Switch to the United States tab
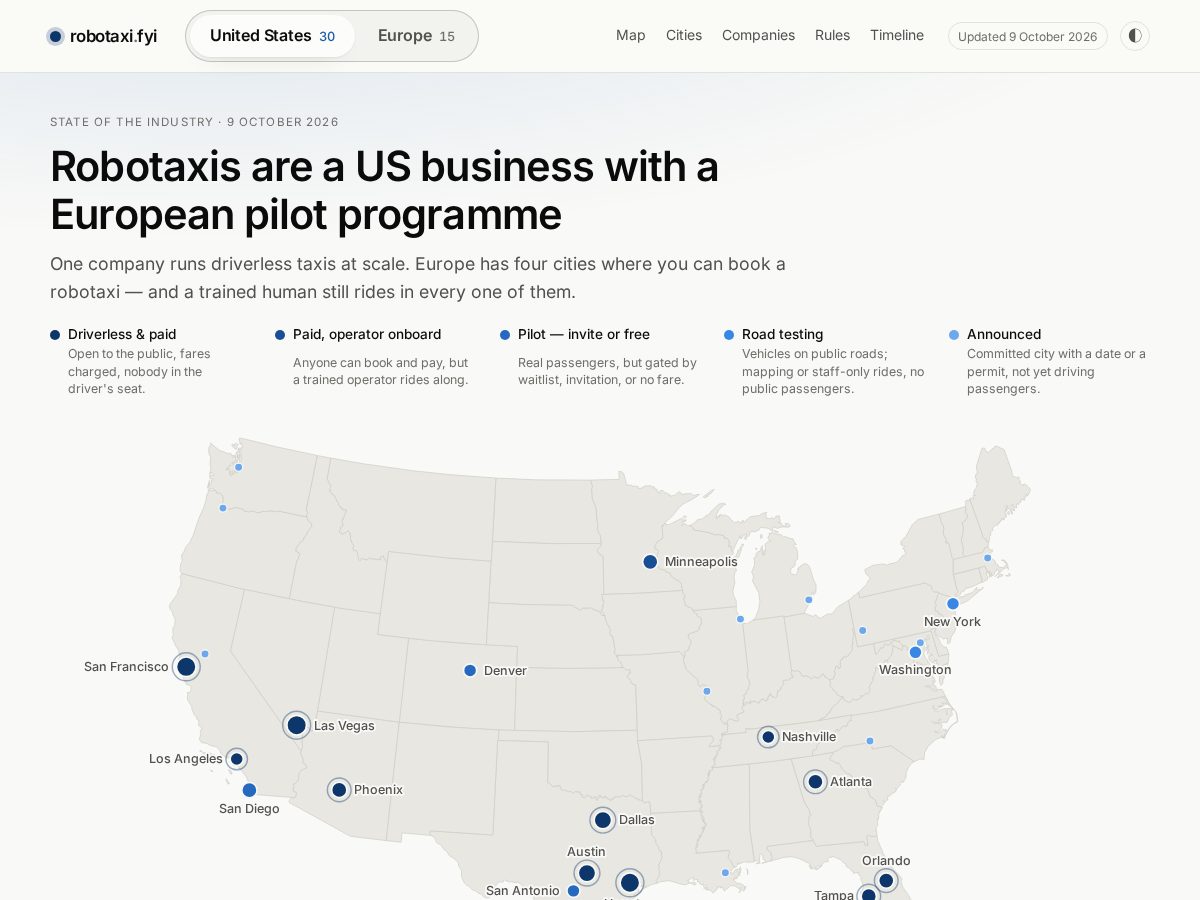The width and height of the screenshot is (1200, 900). [272, 36]
